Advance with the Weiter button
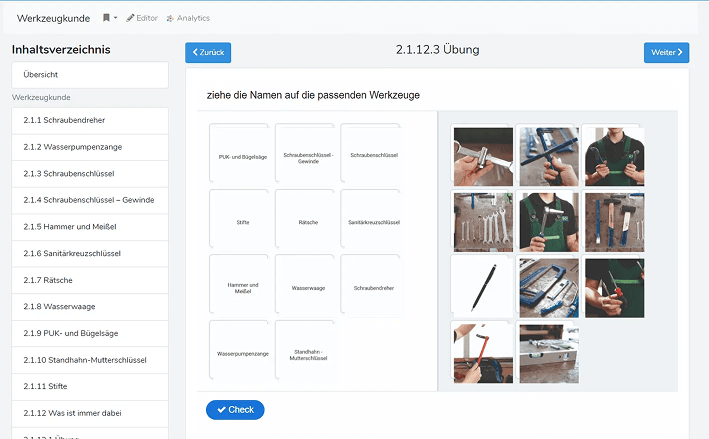709x439 pixels. [x=666, y=52]
